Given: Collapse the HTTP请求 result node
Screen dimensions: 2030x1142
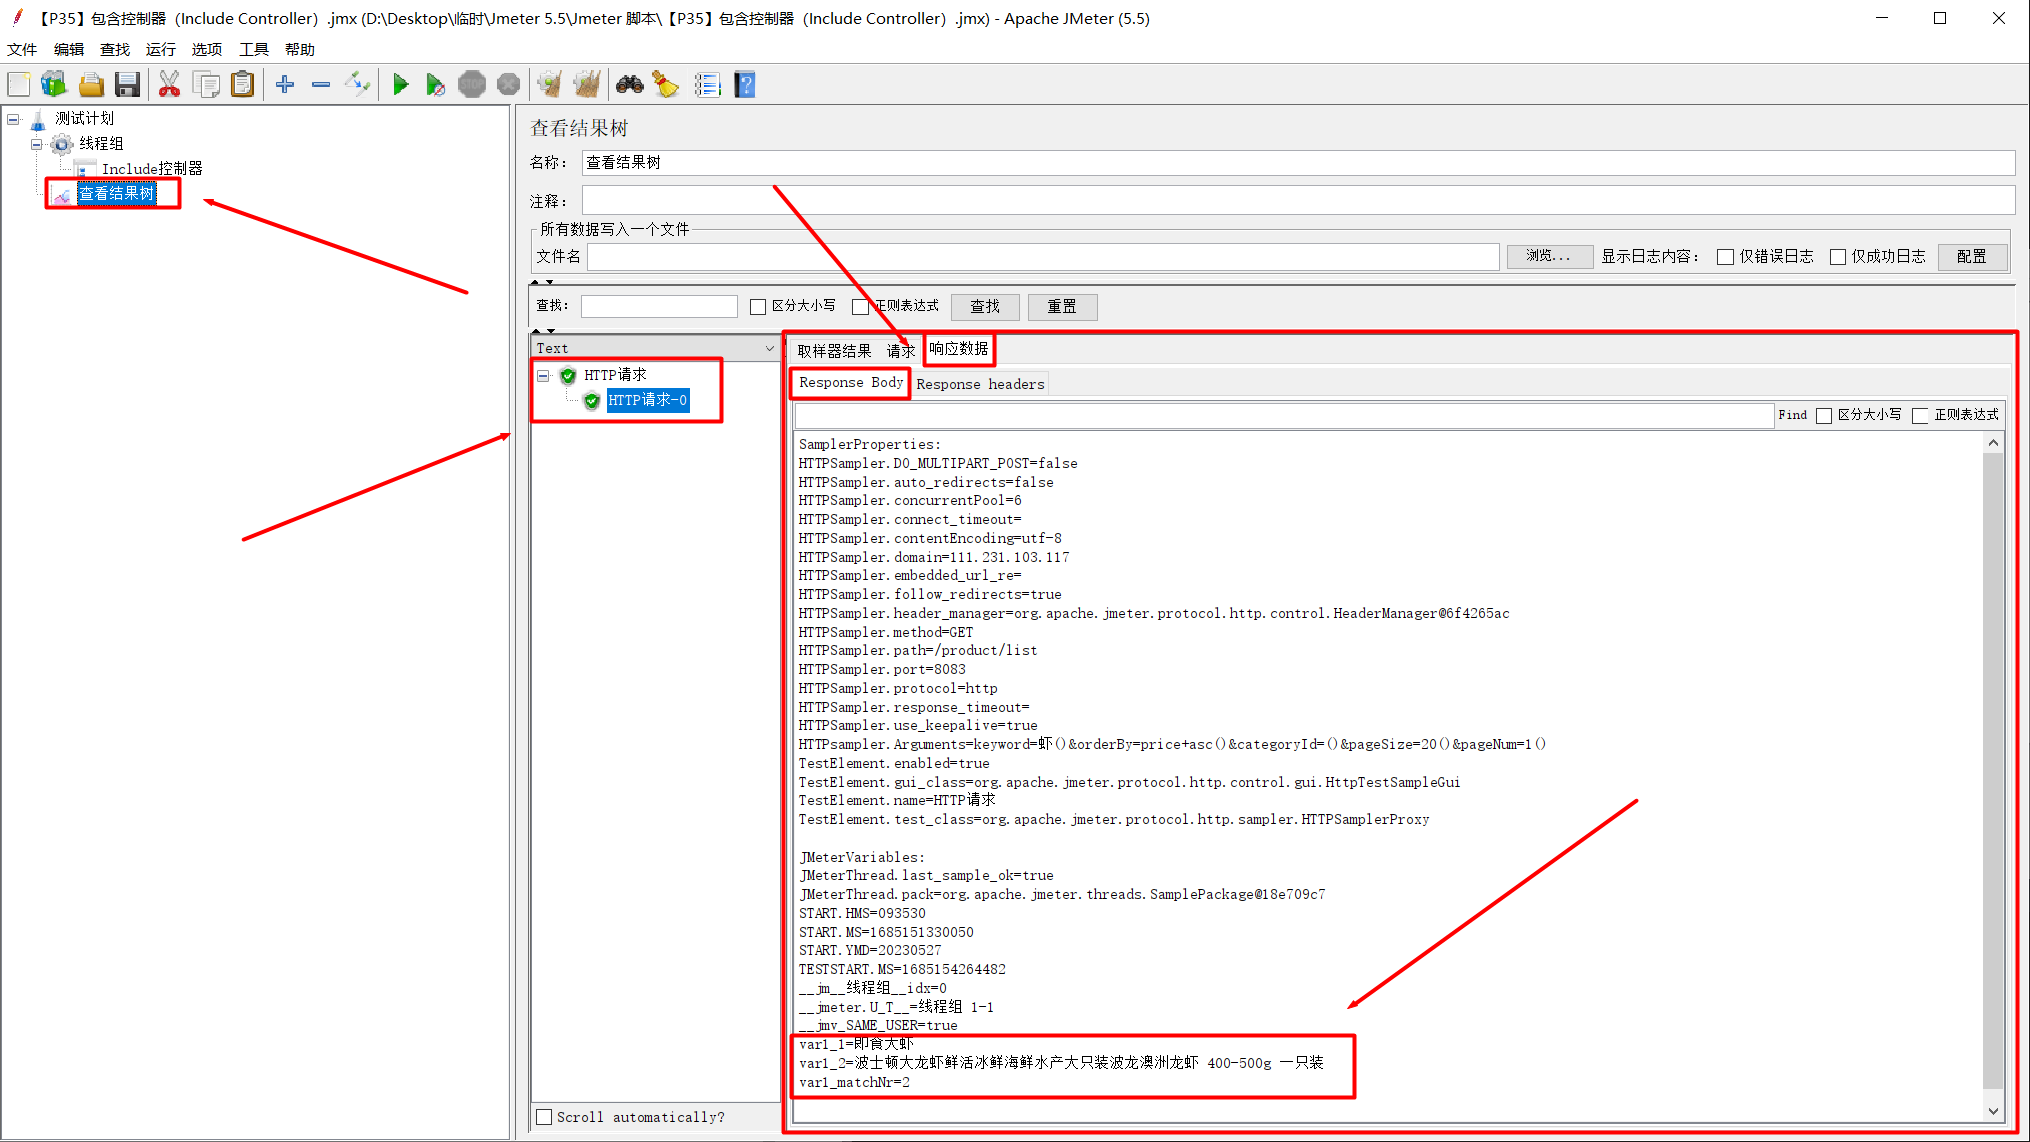Looking at the screenshot, I should (543, 376).
